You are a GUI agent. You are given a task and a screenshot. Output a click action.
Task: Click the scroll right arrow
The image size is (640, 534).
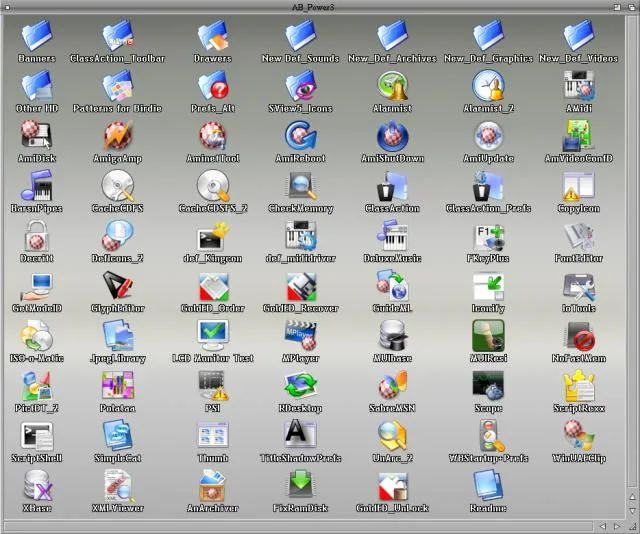point(617,525)
